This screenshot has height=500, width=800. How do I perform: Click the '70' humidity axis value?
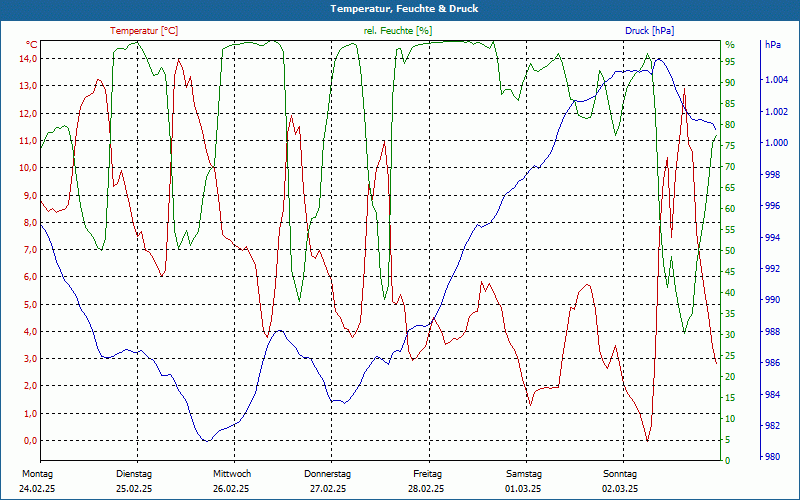[730, 167]
